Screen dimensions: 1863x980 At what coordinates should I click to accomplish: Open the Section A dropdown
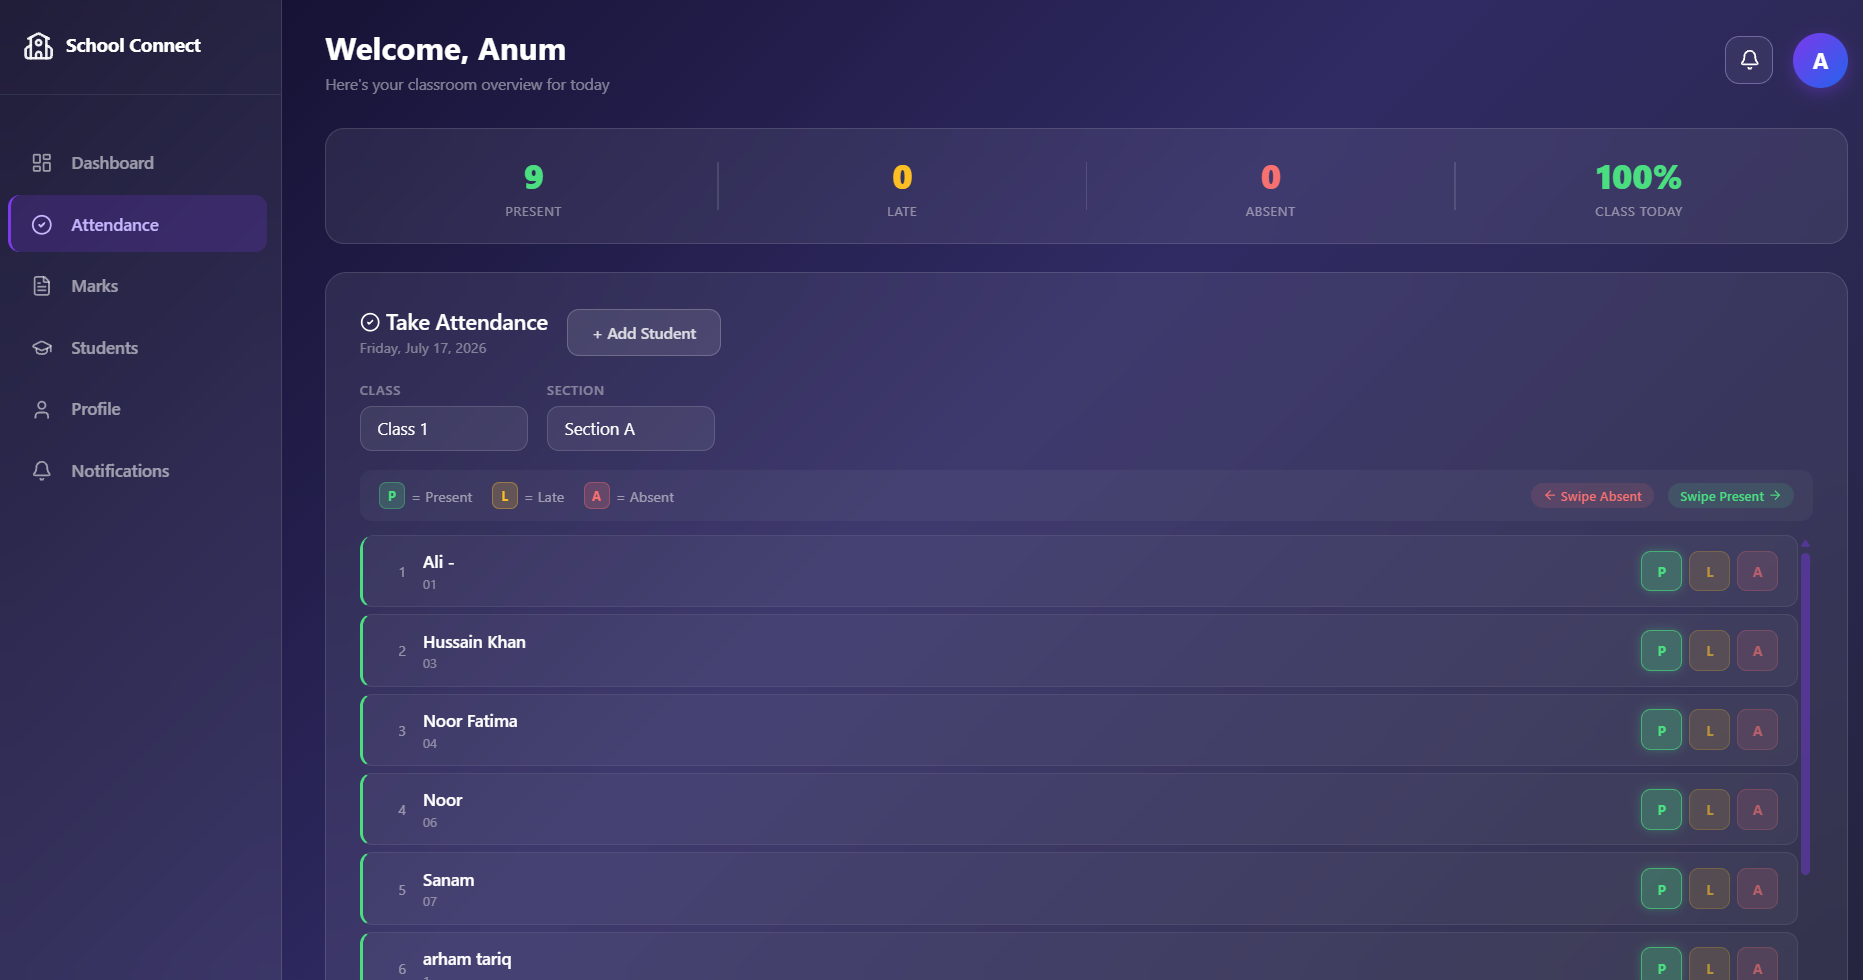[631, 429]
